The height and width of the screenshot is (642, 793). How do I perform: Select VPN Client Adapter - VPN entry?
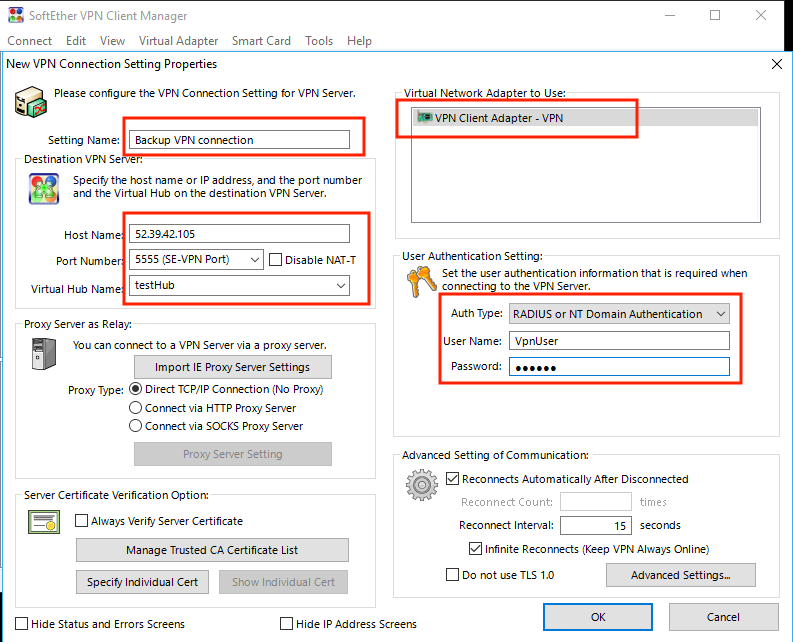586,118
